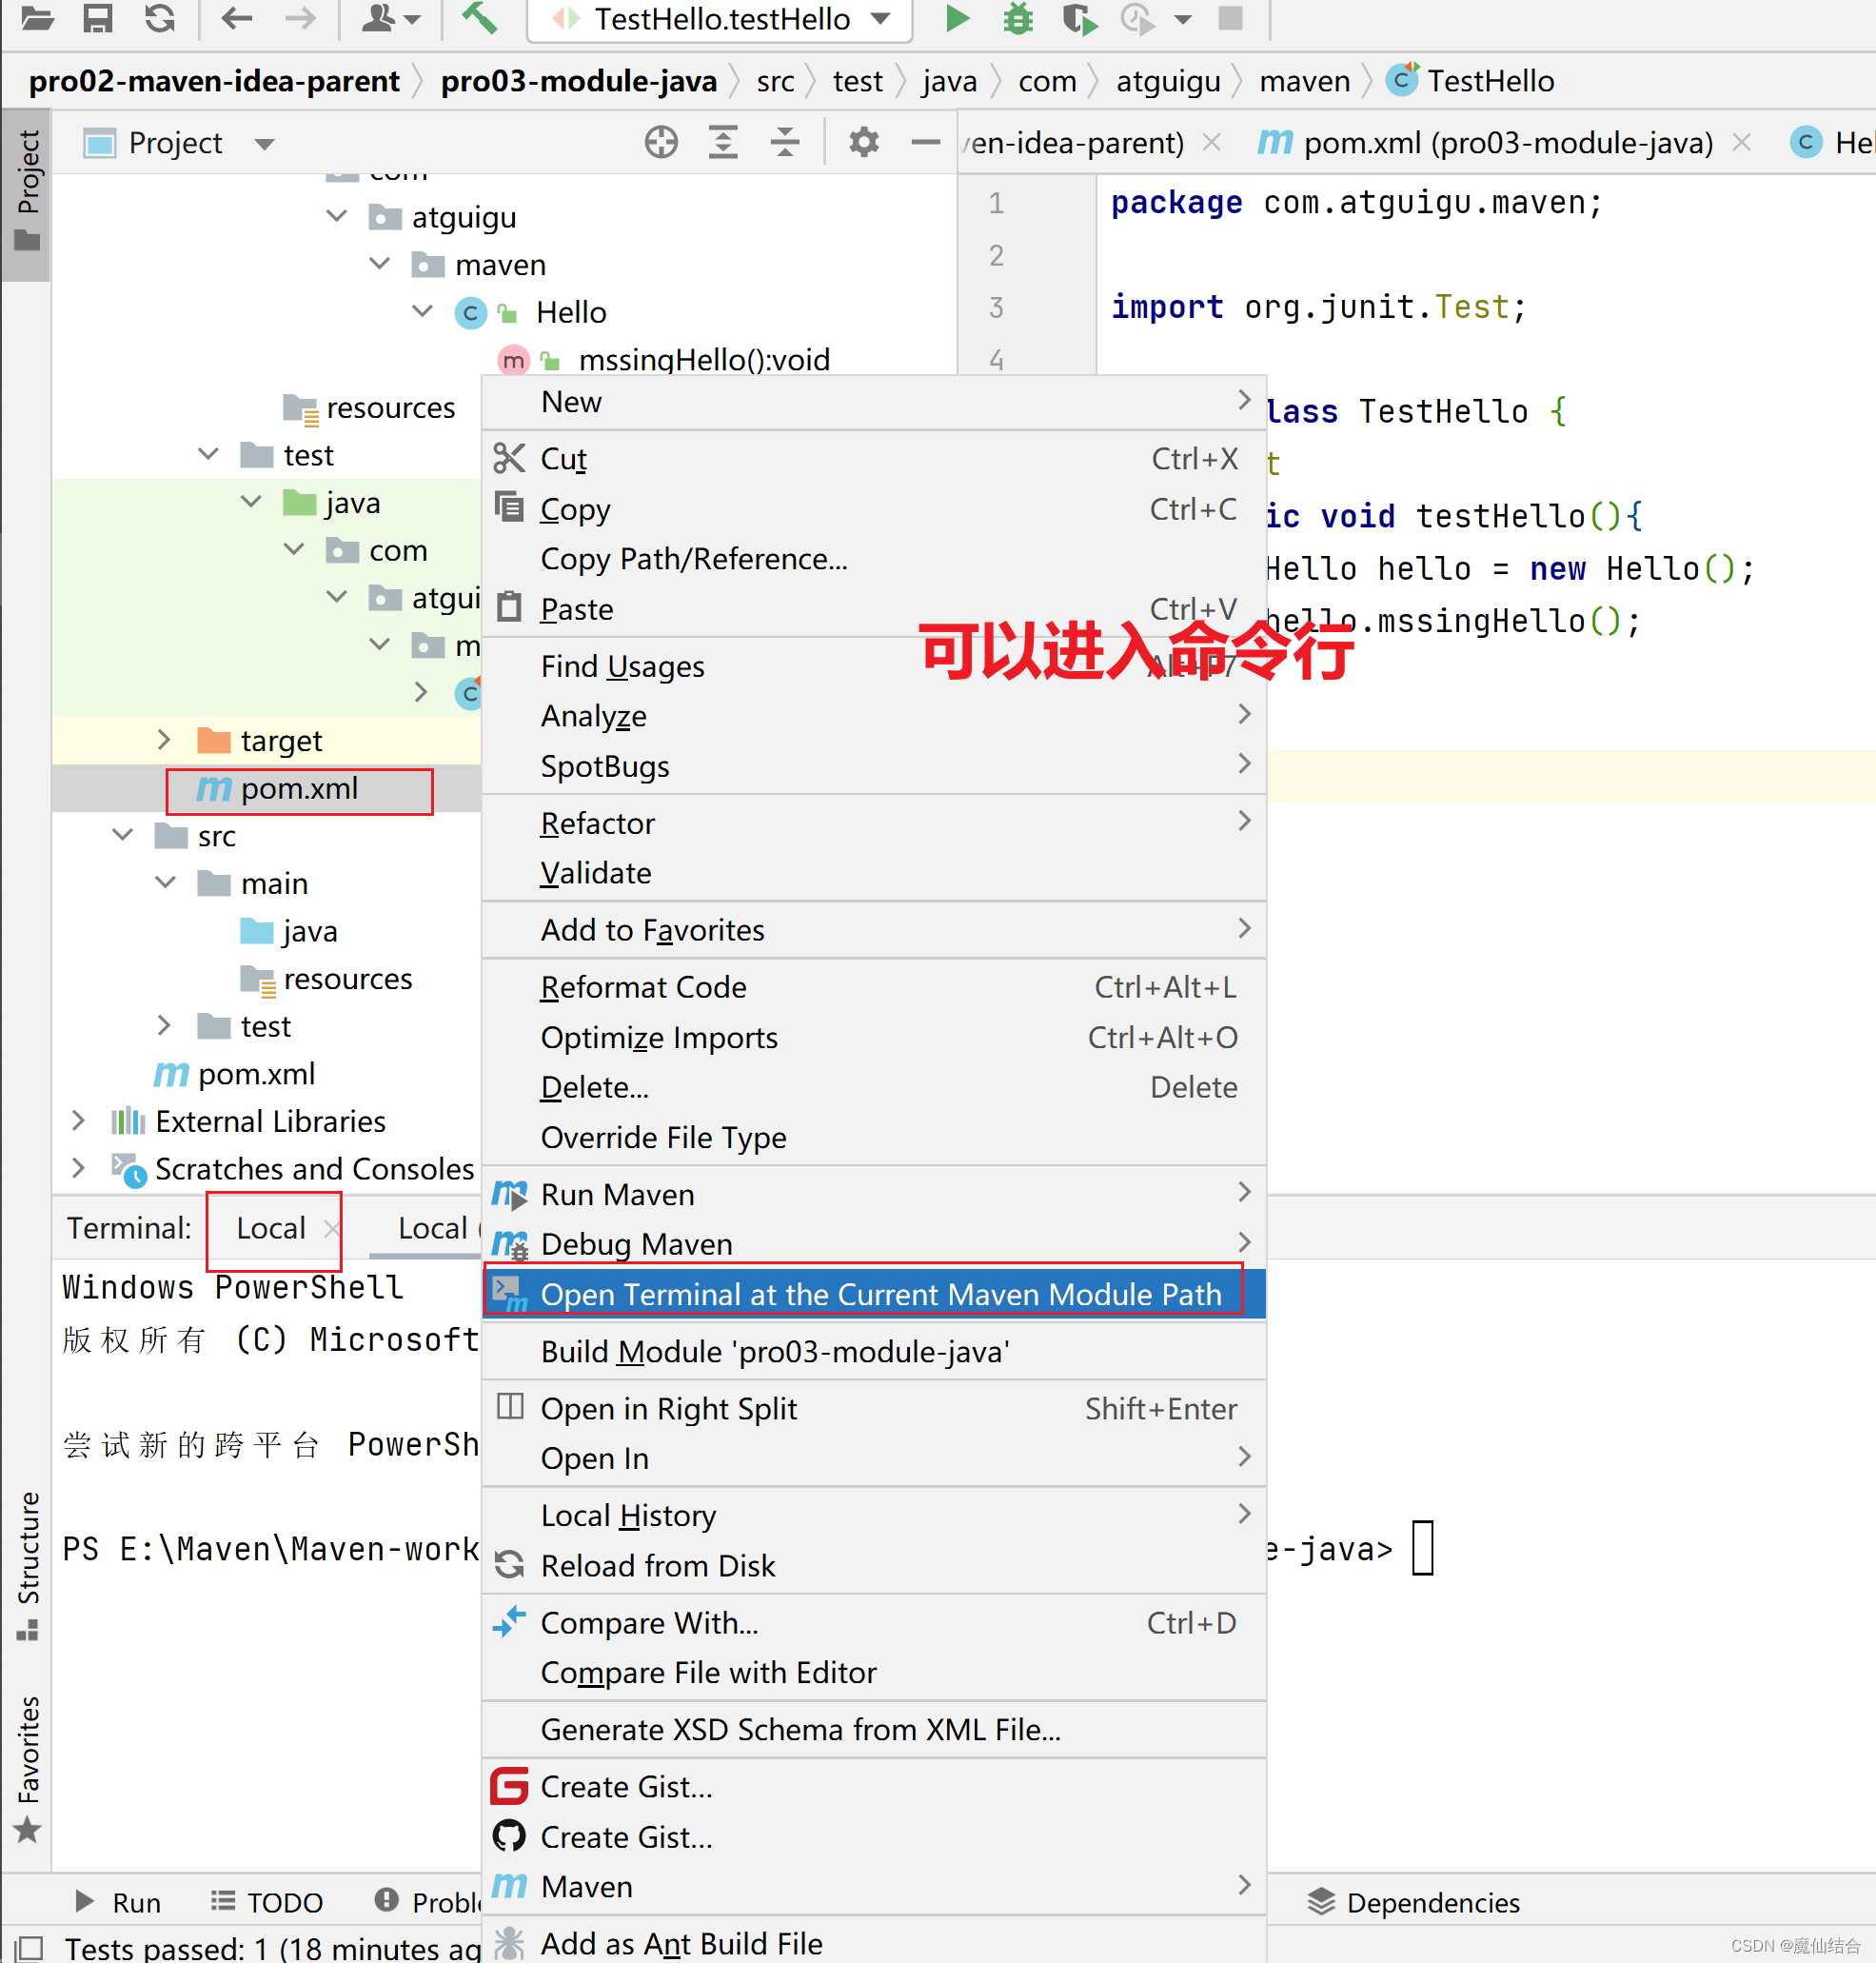Expand External Libraries node
The height and width of the screenshot is (1963, 1876).
click(79, 1120)
